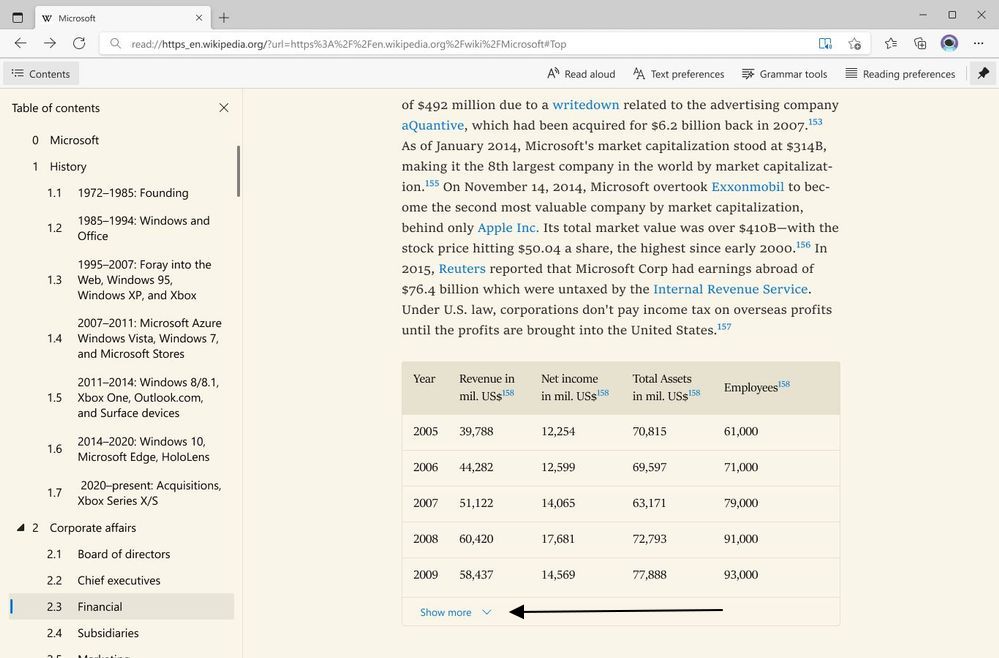Open footnote 158 beside Employees header
This screenshot has width=999, height=658.
(x=784, y=383)
